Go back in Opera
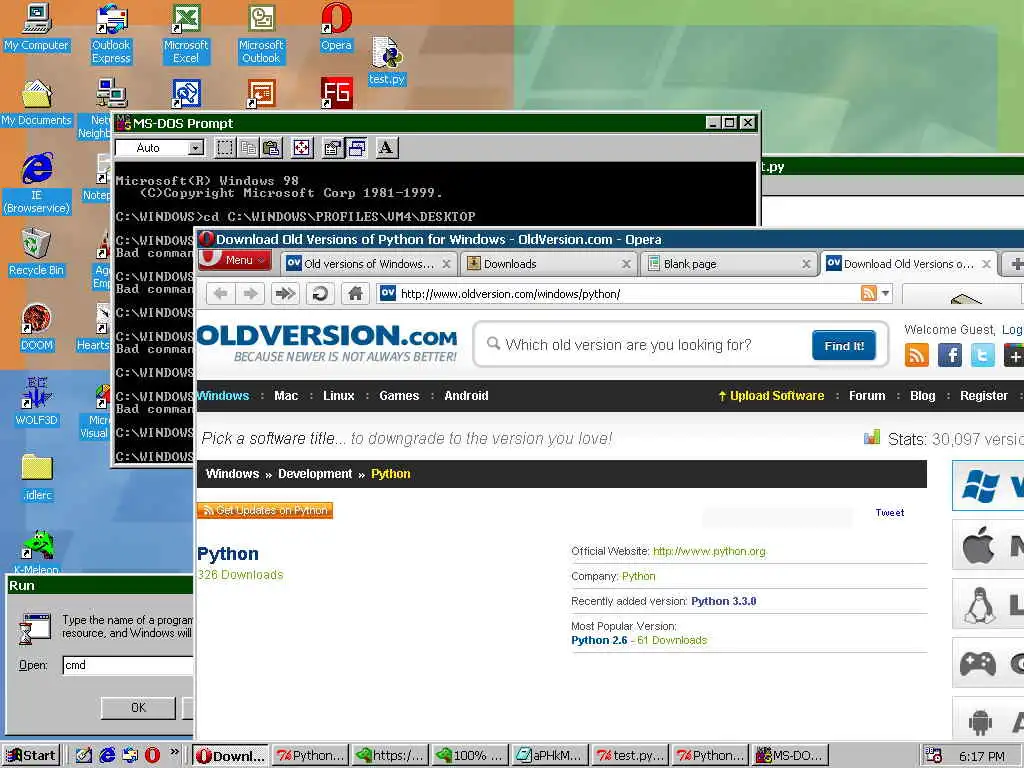This screenshot has width=1024, height=768. pos(221,294)
